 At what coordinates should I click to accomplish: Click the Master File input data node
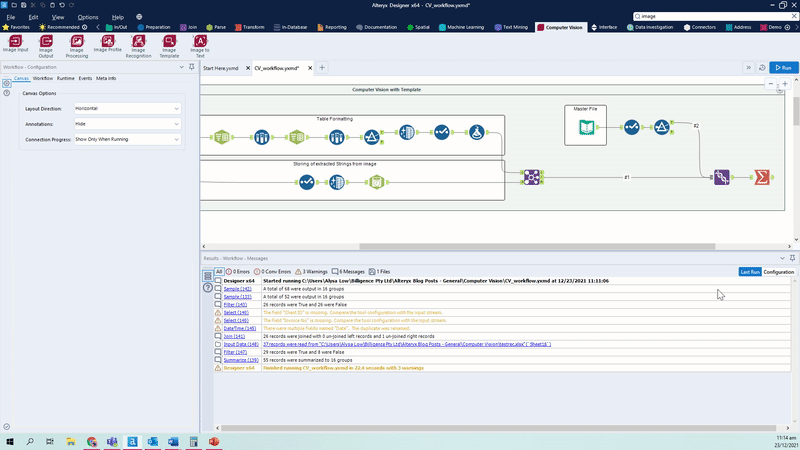587,127
